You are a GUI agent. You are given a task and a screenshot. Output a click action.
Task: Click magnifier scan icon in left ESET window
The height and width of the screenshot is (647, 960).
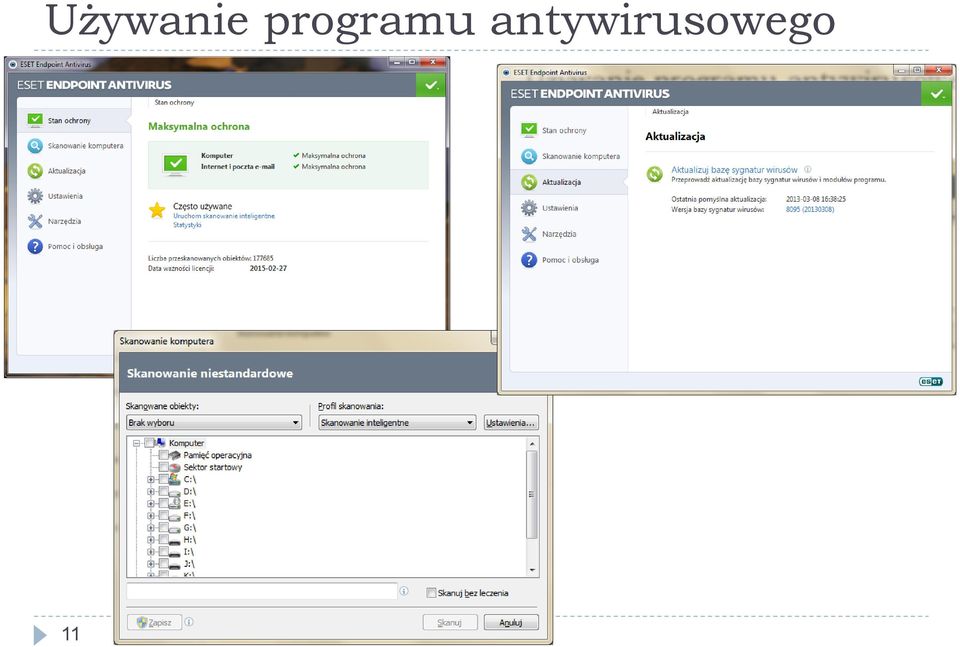pyautogui.click(x=35, y=146)
